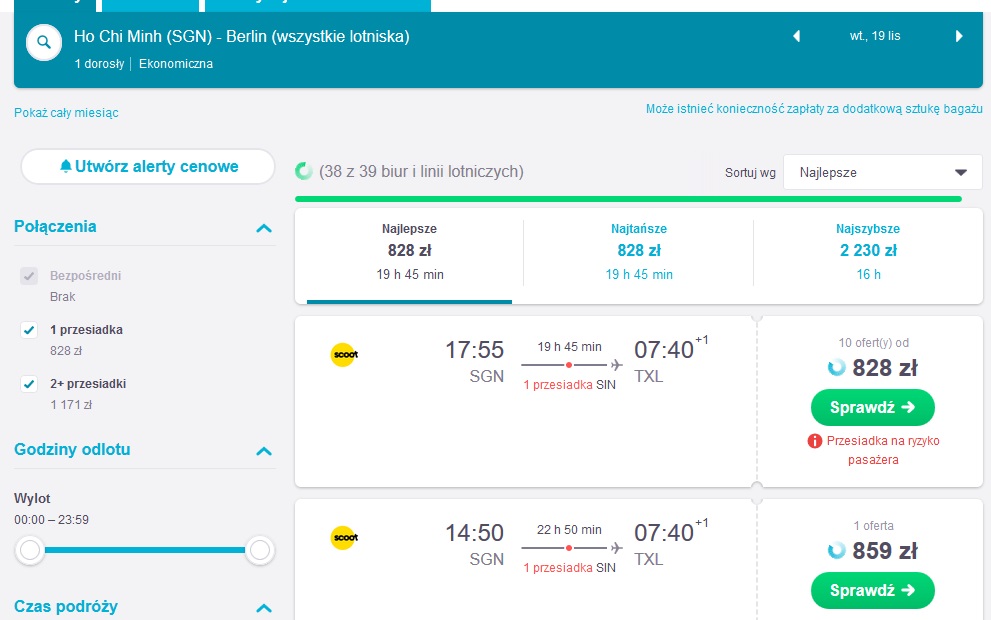
Task: Open the Pokaż cały miesiąc link
Action: (x=66, y=112)
